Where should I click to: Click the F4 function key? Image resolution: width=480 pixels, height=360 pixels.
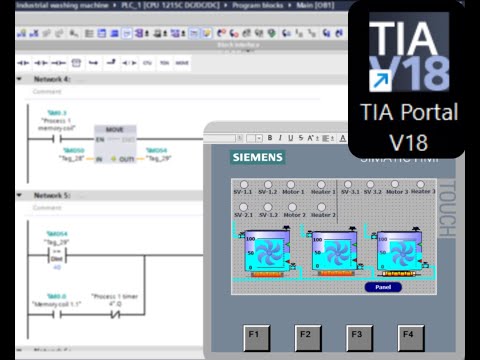[x=411, y=338]
